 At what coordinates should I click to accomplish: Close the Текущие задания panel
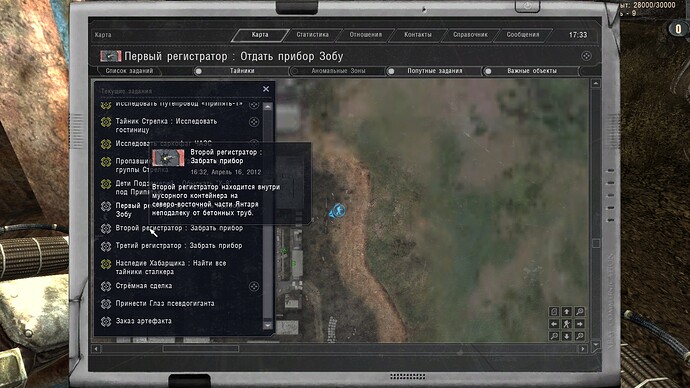point(266,89)
